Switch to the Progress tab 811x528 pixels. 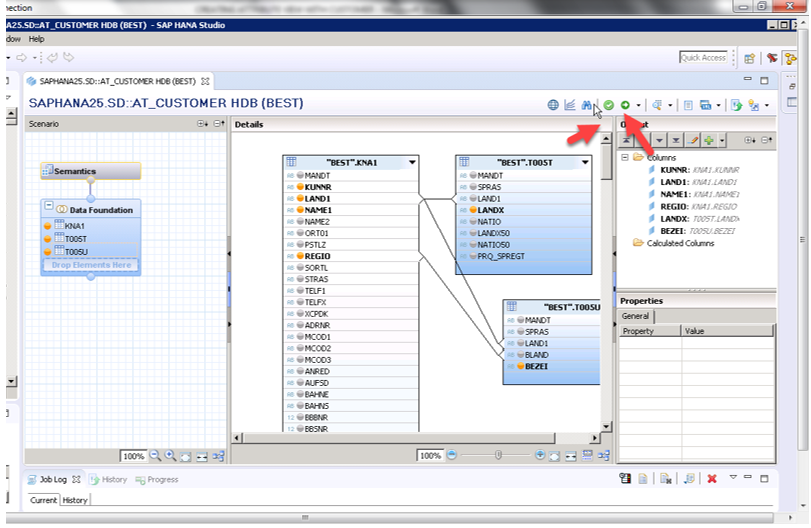click(157, 479)
